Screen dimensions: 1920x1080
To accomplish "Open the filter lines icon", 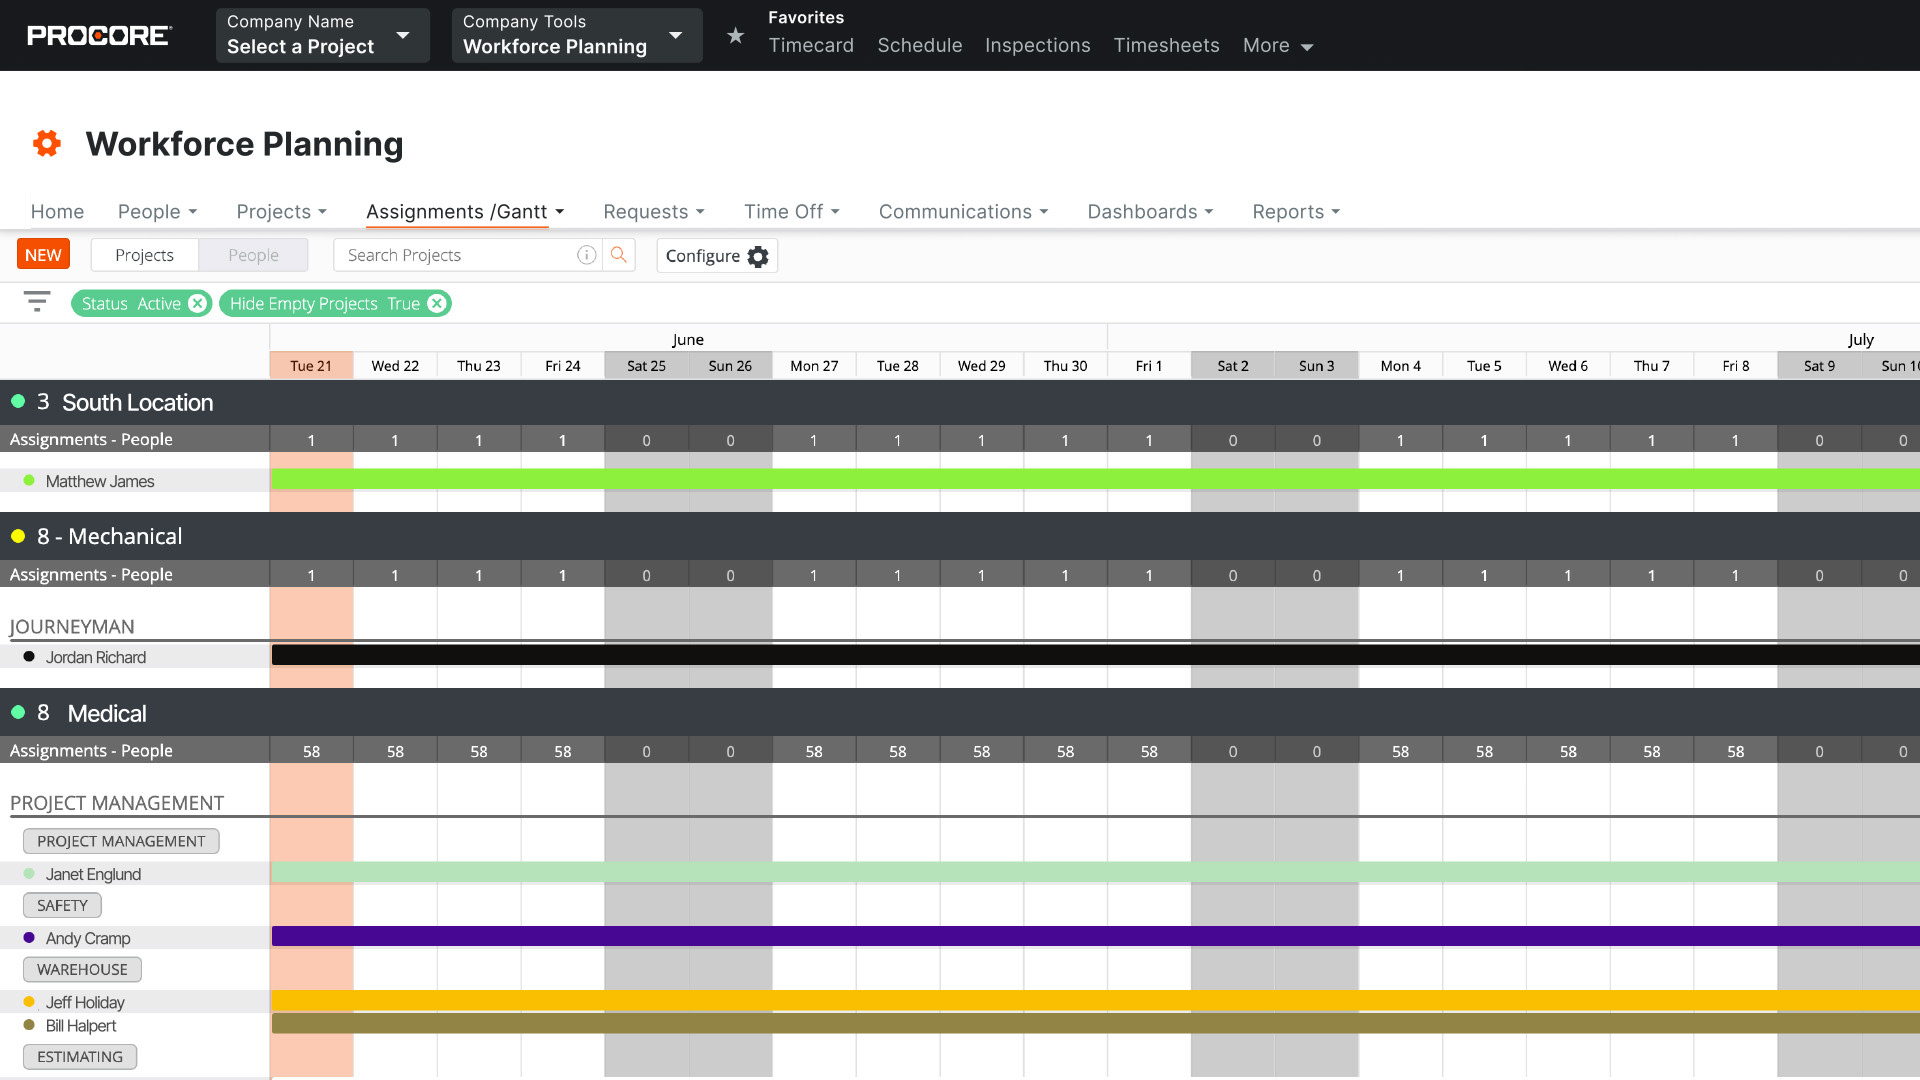I will click(x=37, y=301).
